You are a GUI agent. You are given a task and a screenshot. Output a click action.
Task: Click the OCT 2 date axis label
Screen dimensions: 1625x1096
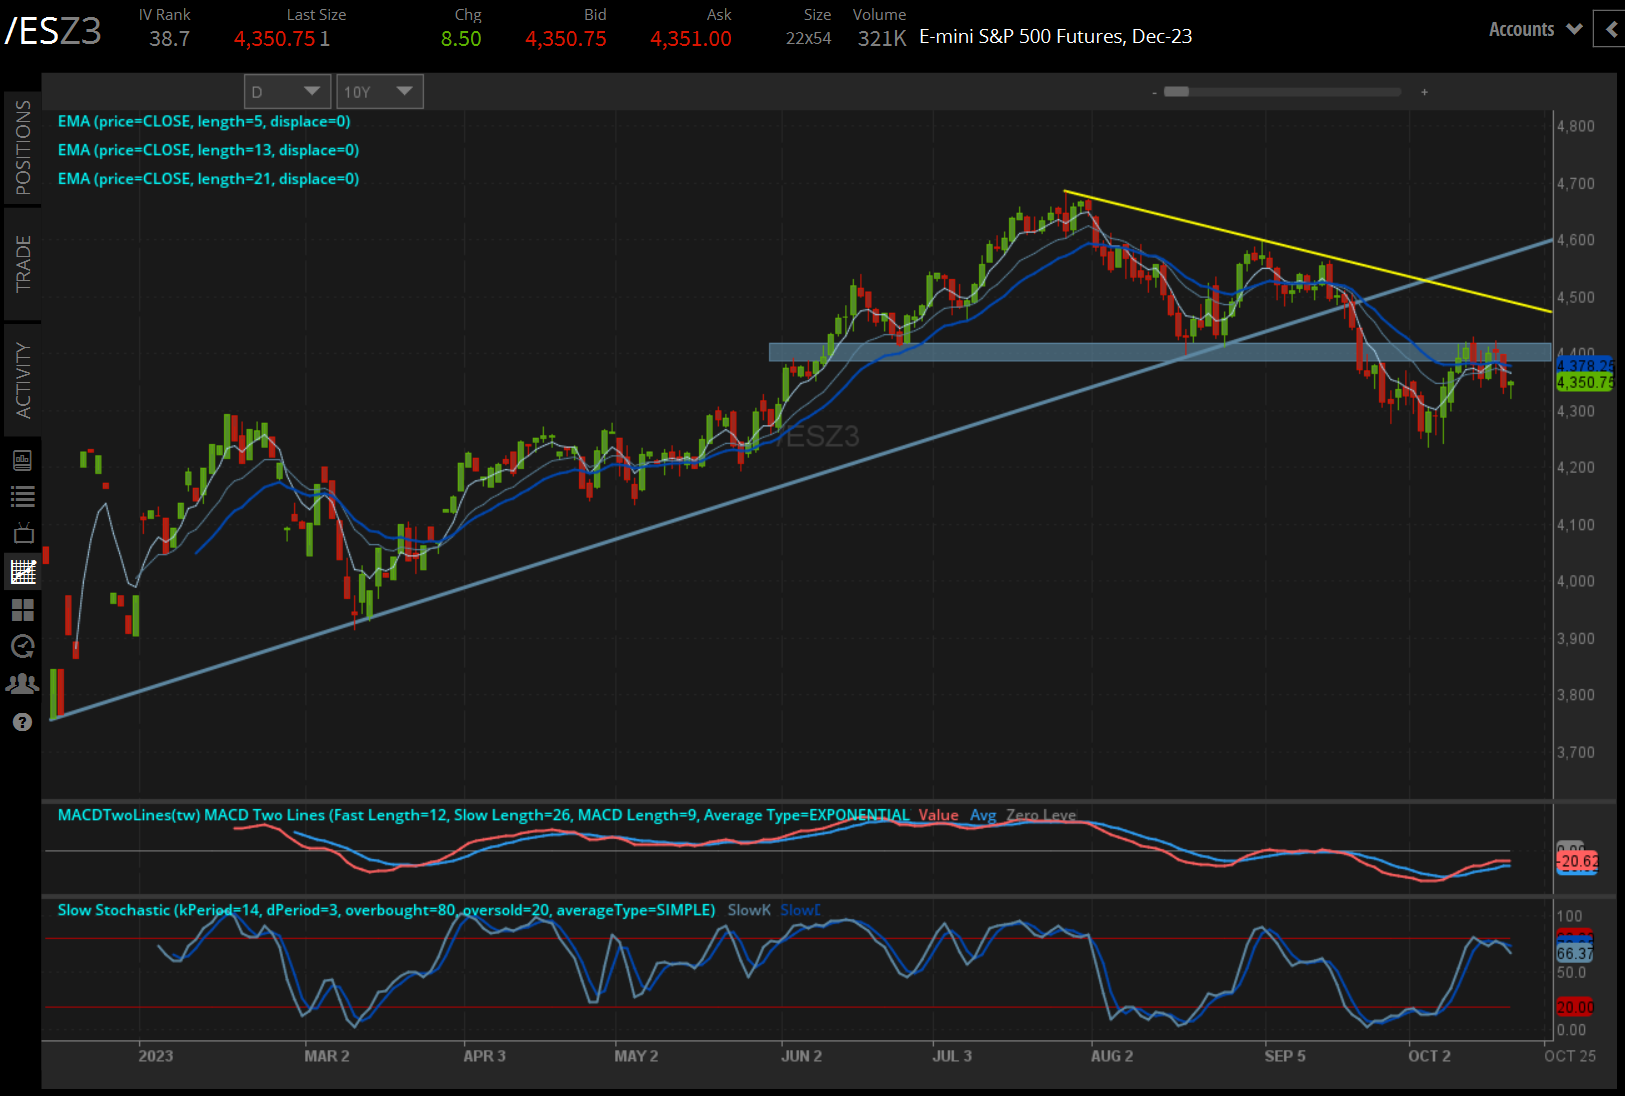(x=1429, y=1056)
